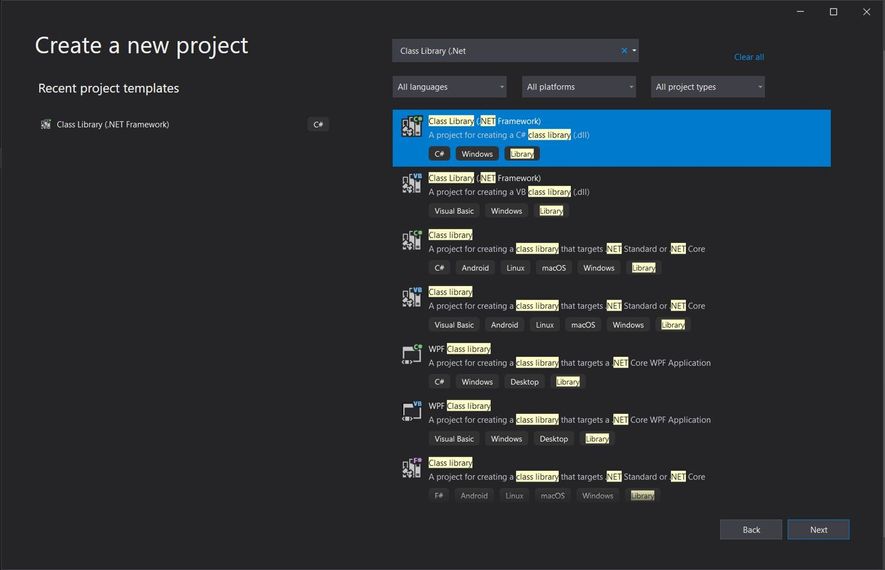The image size is (885, 570).
Task: Click C# WPF Class library icon
Action: tap(411, 354)
